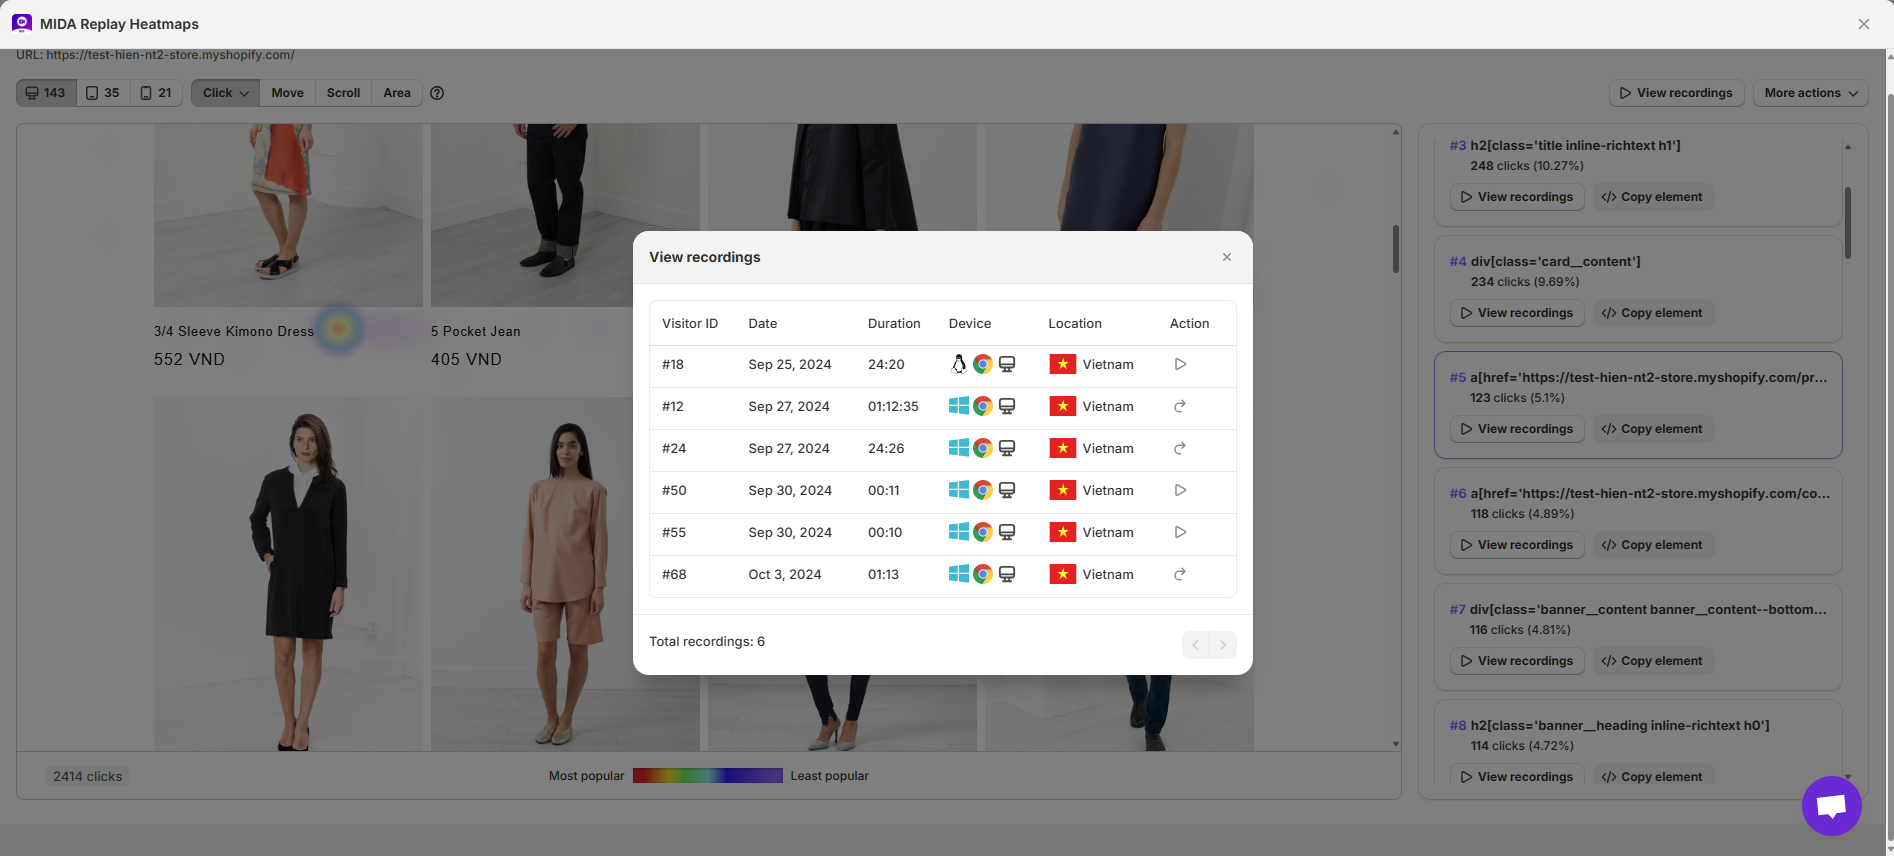Switch to mobile device filter 21
Viewport: 1894px width, 856px height.
tap(156, 93)
